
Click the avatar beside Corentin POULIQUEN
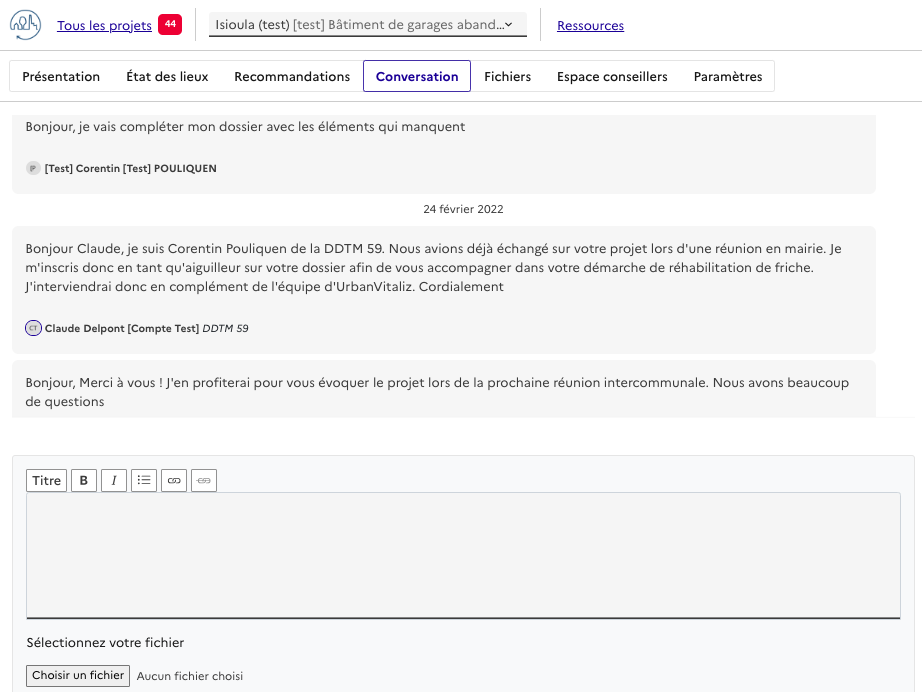(33, 169)
